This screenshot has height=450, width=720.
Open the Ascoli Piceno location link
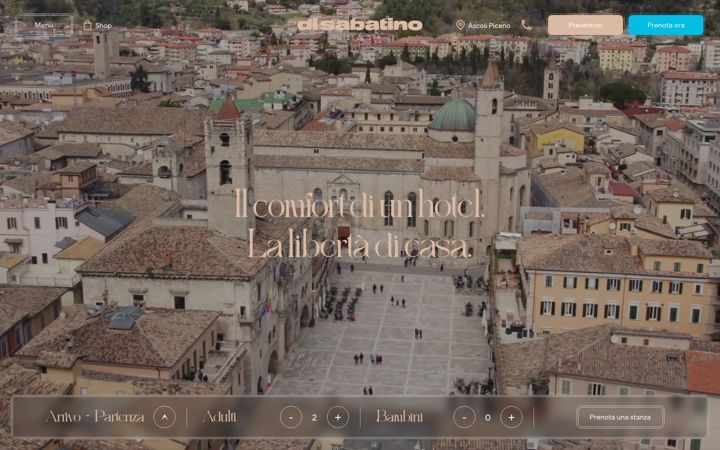click(489, 26)
